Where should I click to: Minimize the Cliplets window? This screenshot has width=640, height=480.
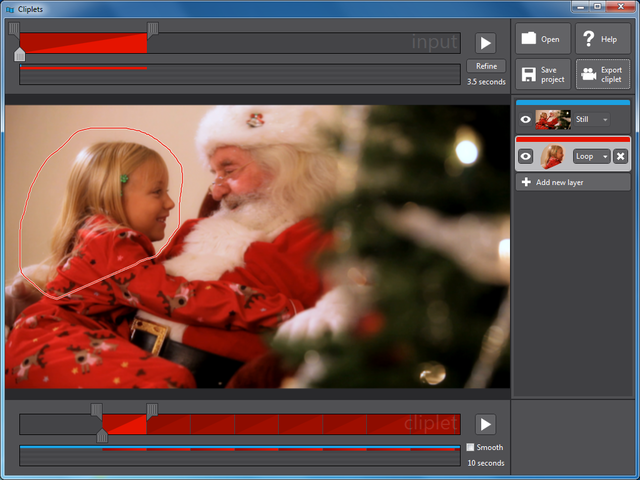click(x=581, y=7)
